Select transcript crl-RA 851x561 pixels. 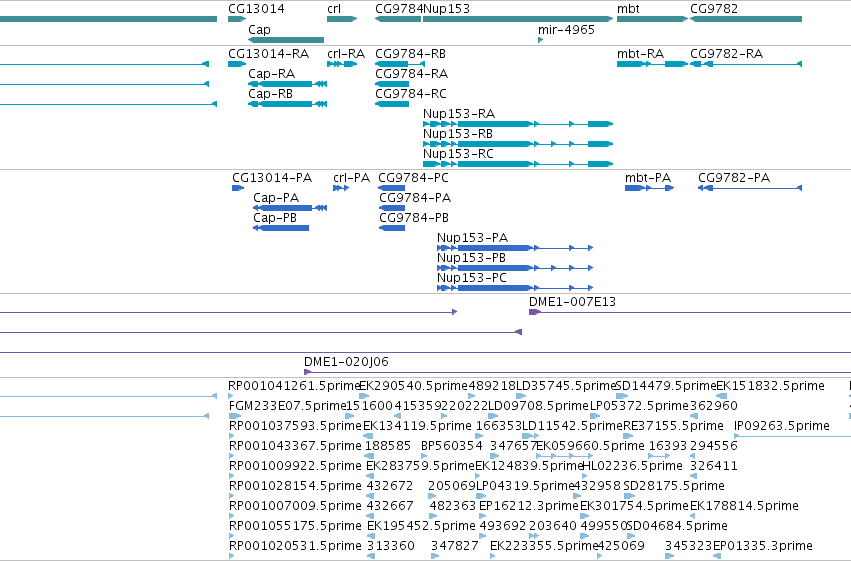pos(346,54)
